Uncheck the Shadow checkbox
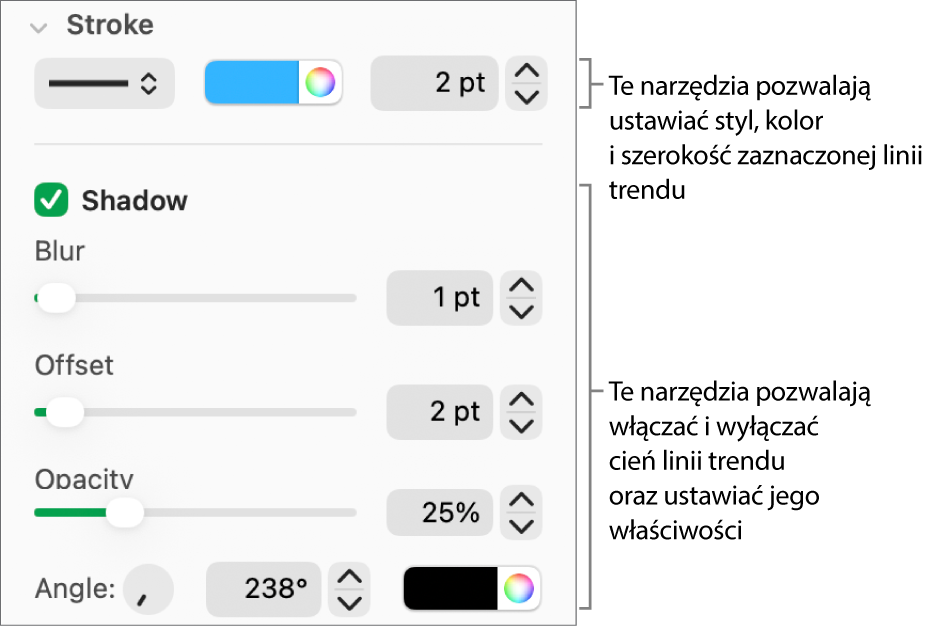The image size is (929, 627). click(51, 200)
